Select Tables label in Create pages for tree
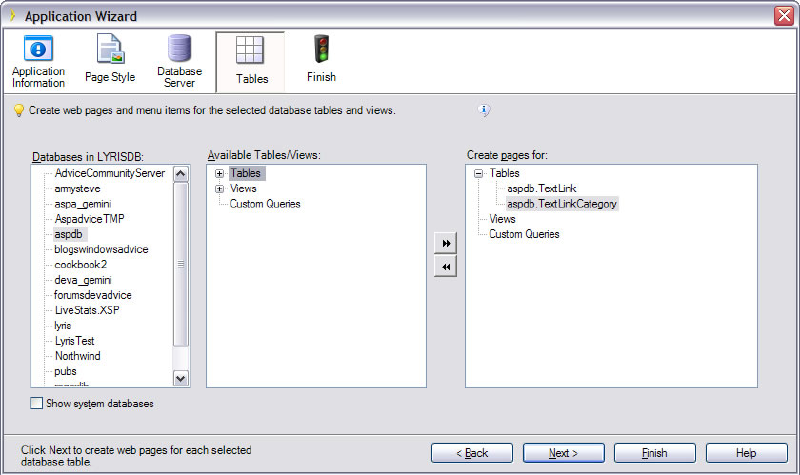The image size is (800, 475). [x=505, y=173]
